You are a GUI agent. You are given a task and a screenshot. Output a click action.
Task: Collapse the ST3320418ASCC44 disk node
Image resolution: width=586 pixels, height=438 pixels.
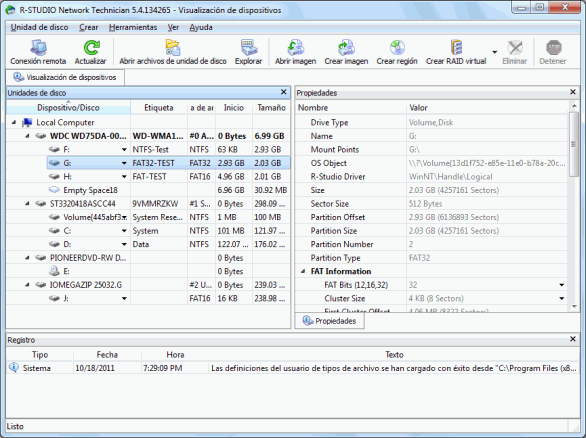coord(27,203)
